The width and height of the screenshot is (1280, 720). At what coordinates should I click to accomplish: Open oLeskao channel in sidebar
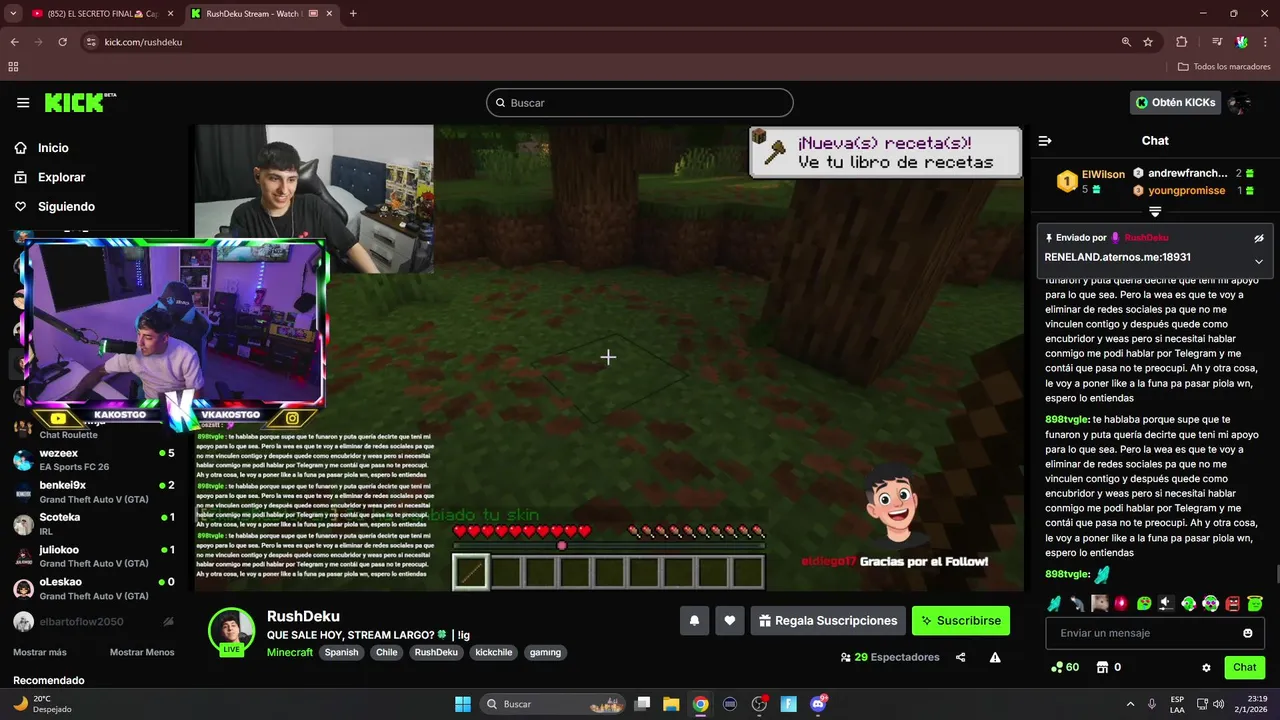tap(94, 589)
